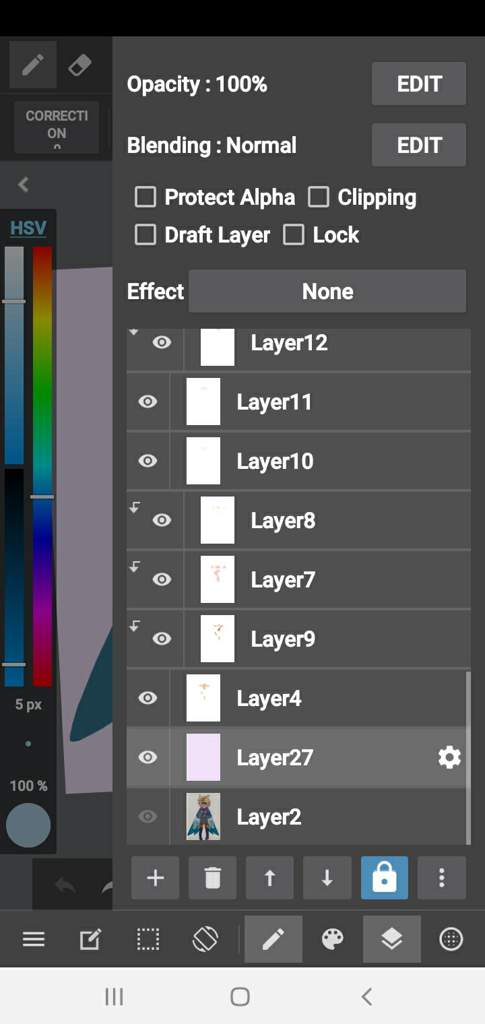Hide Layer11 with its eye icon
Viewport: 485px width, 1024px height.
click(148, 402)
